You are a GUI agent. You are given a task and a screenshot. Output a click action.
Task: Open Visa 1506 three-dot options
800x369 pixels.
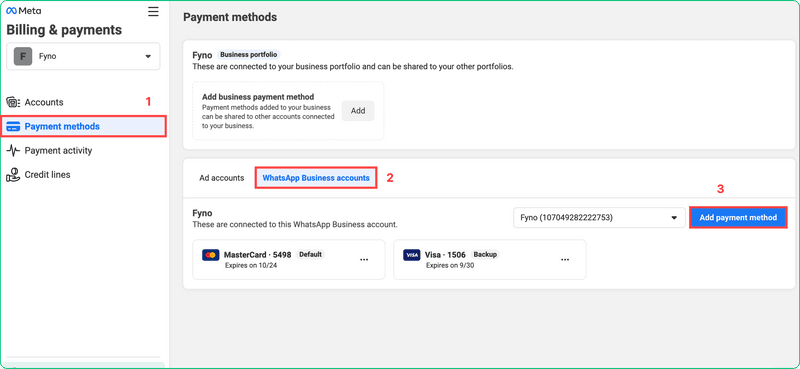pos(565,259)
